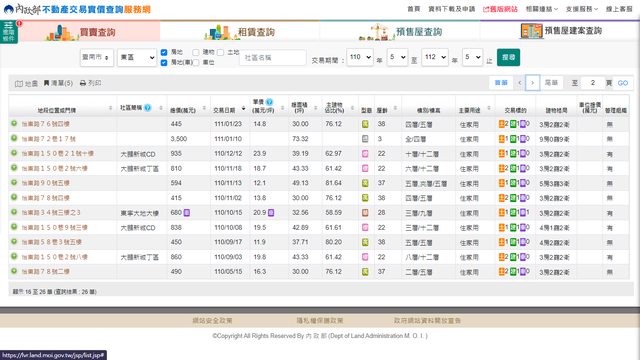Screen dimensions: 640x360
Task: Uncheck the 房地 checkbox
Action: (x=164, y=52)
